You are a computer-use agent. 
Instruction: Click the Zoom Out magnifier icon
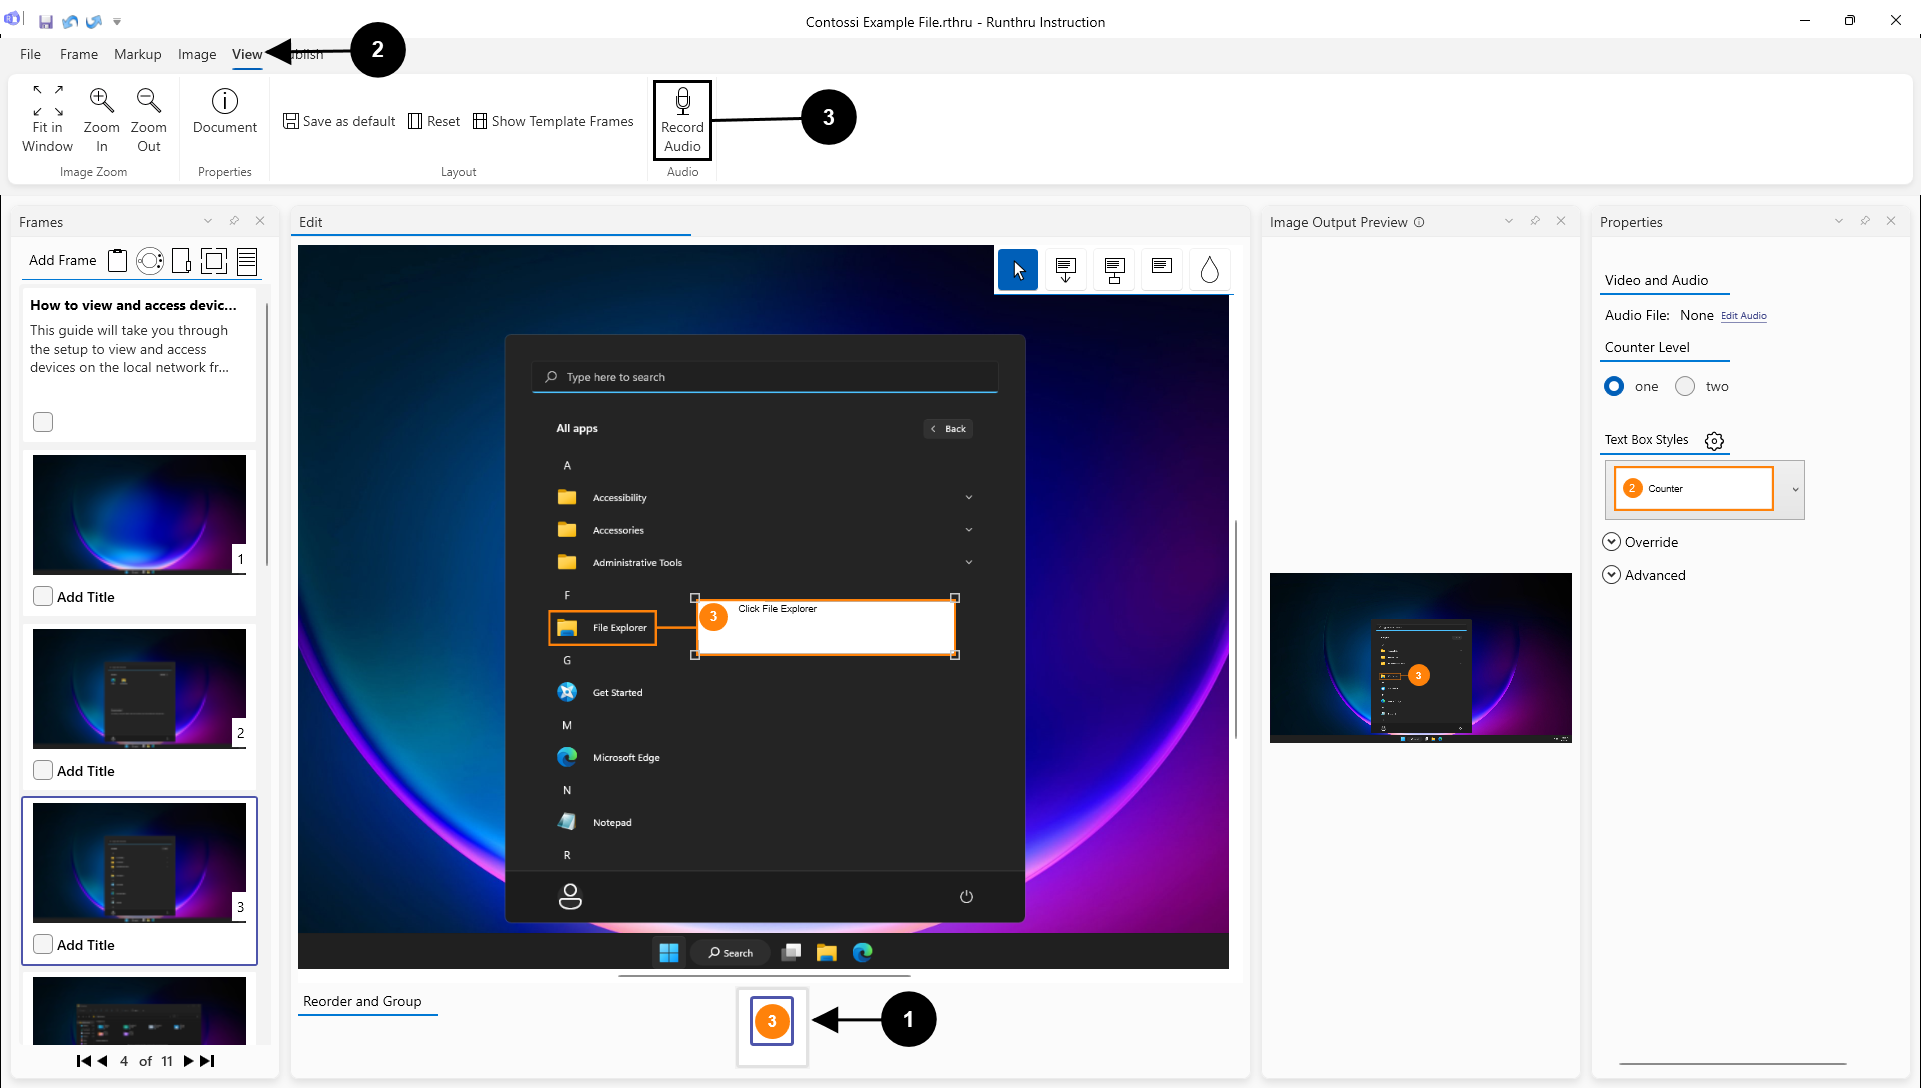(x=148, y=100)
